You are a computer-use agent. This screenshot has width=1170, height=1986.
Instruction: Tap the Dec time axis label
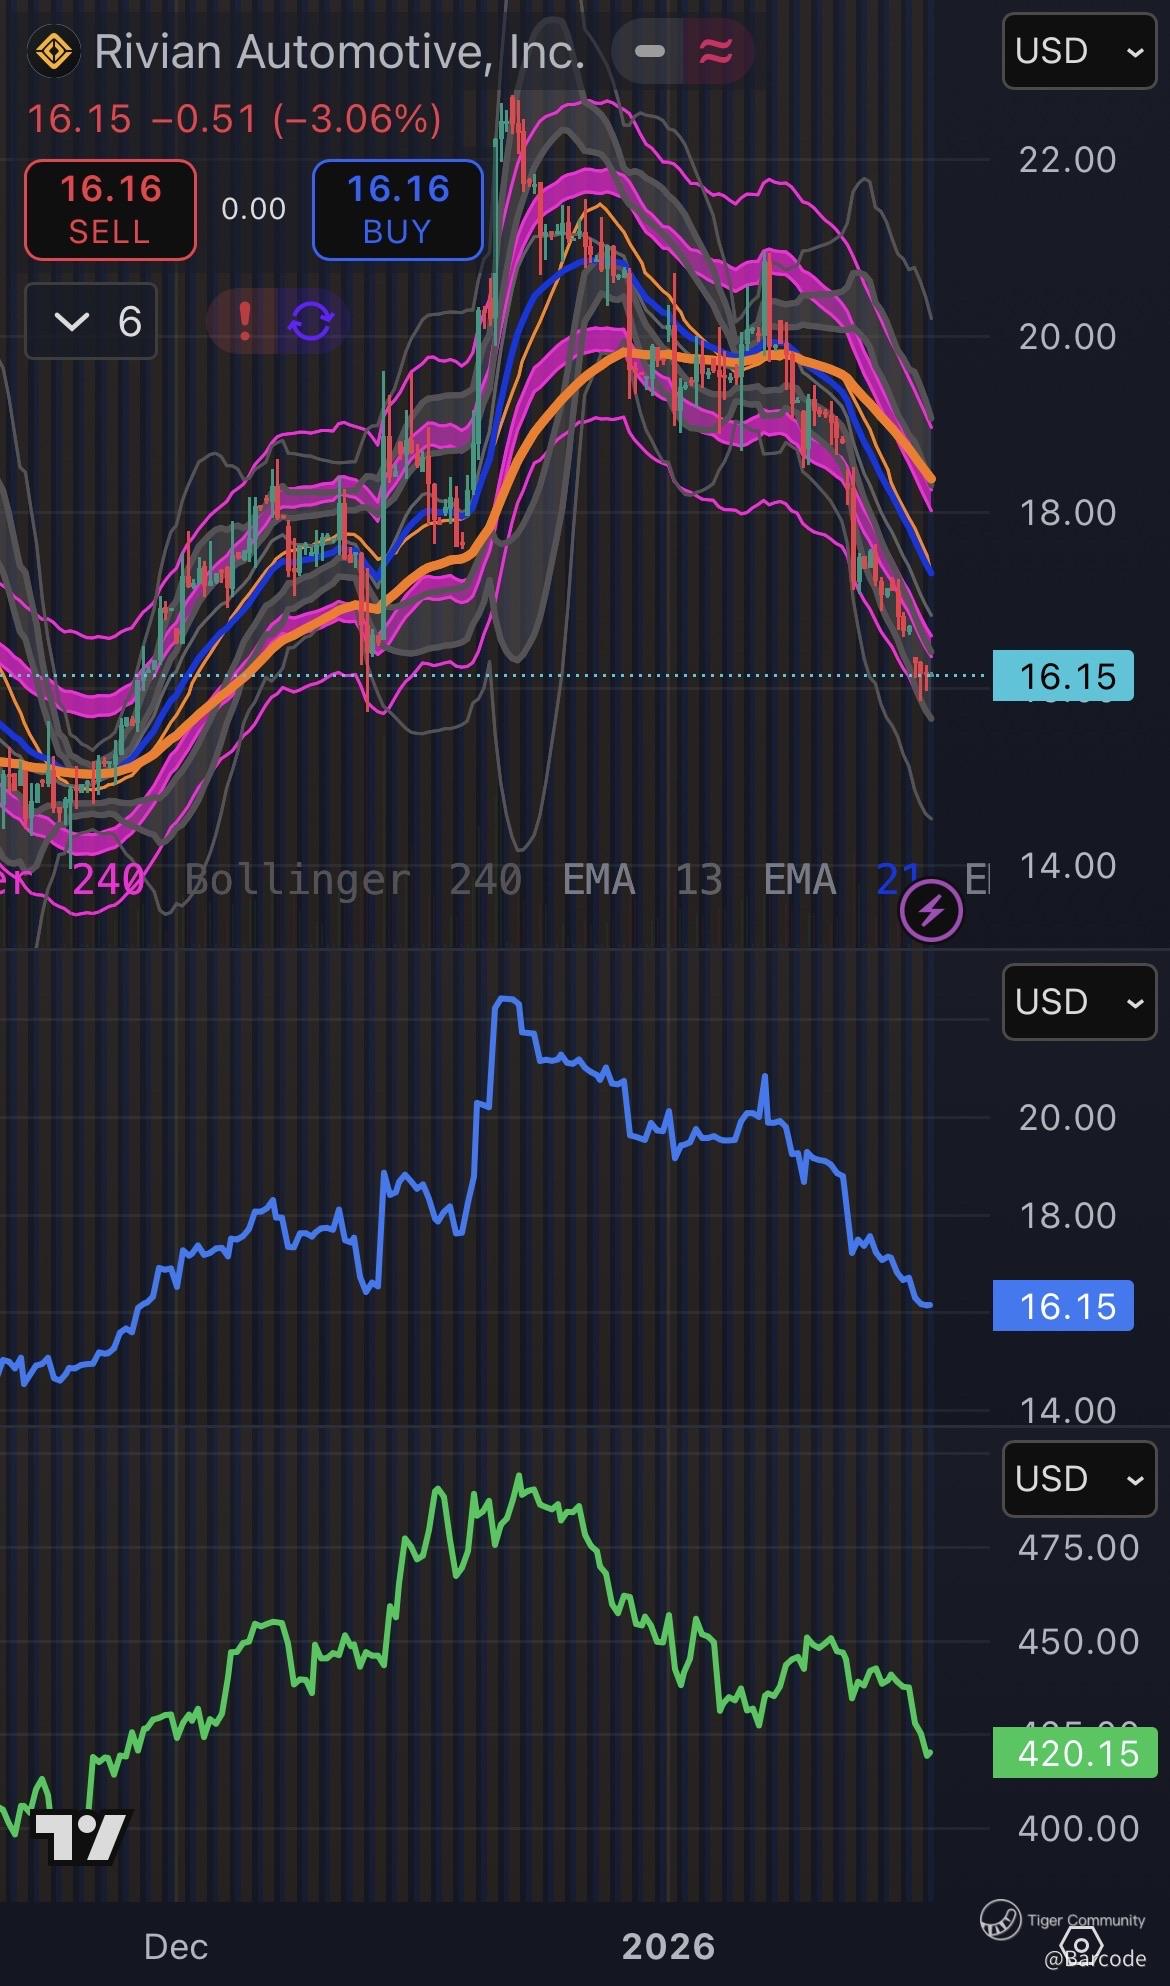point(176,1947)
